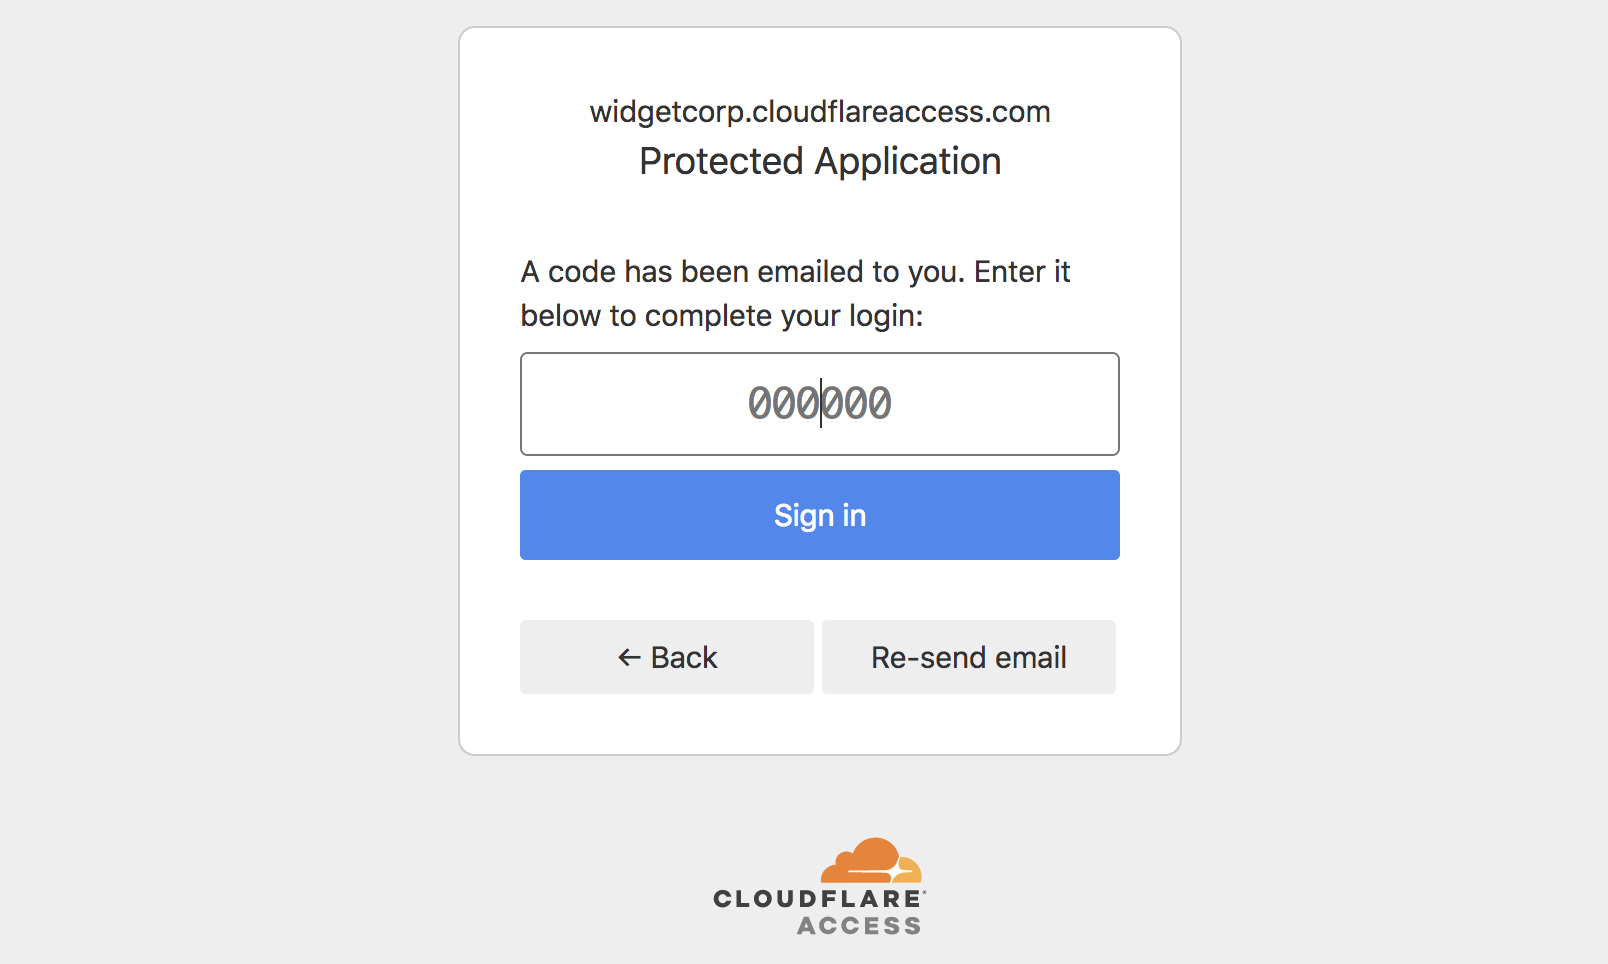The image size is (1608, 964).
Task: Click the orange Cloudflare cloud logo
Action: (862, 860)
